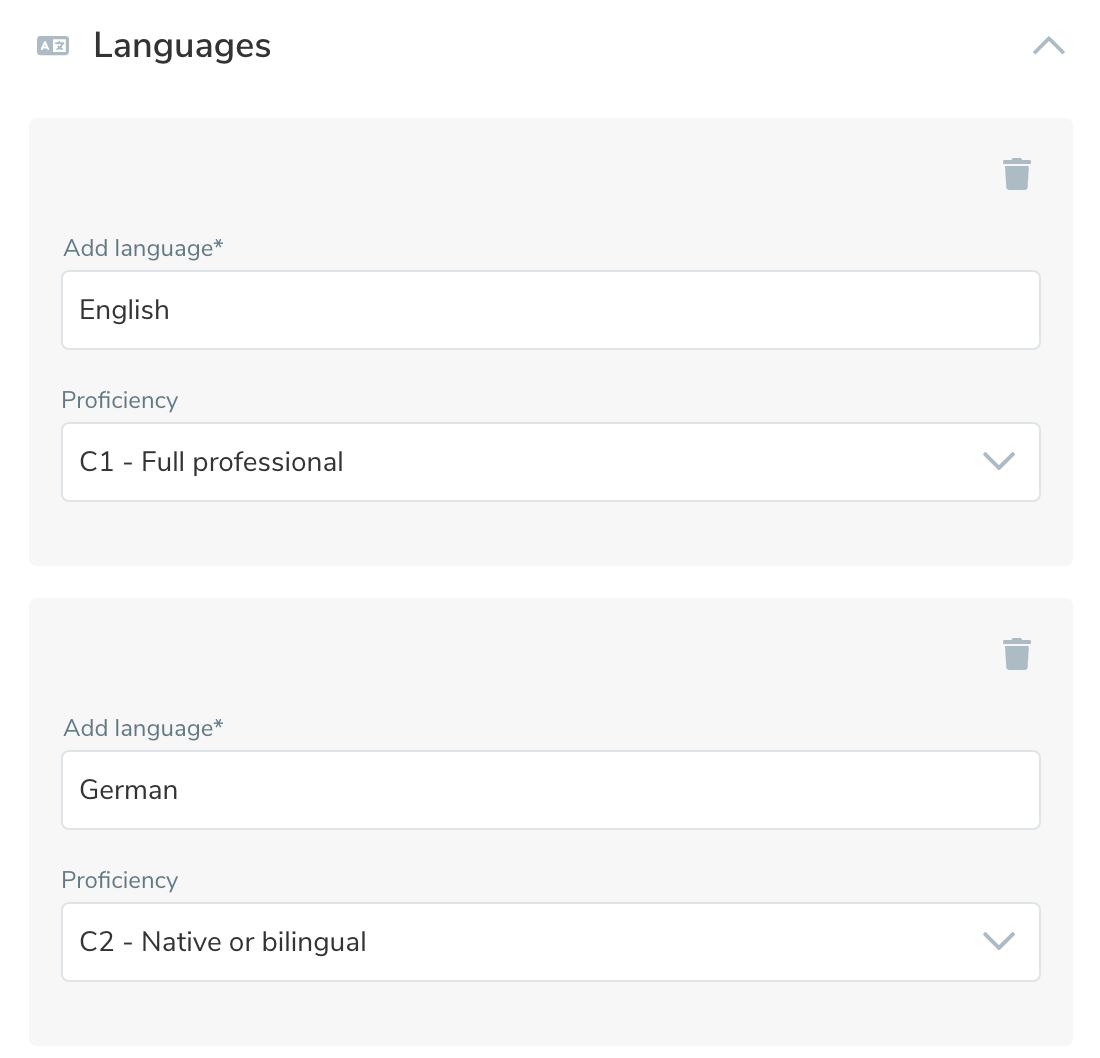Click the Languages translate icon

coord(53,46)
